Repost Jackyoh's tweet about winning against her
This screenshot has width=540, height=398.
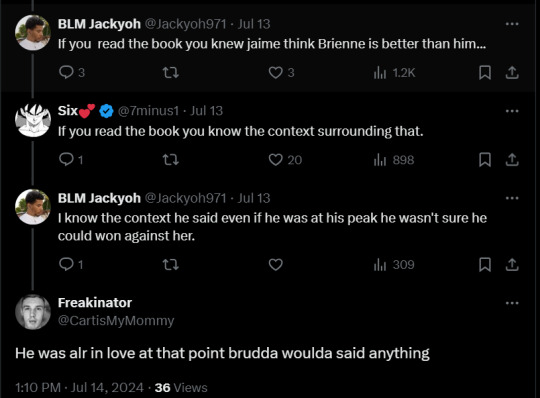[x=170, y=265]
